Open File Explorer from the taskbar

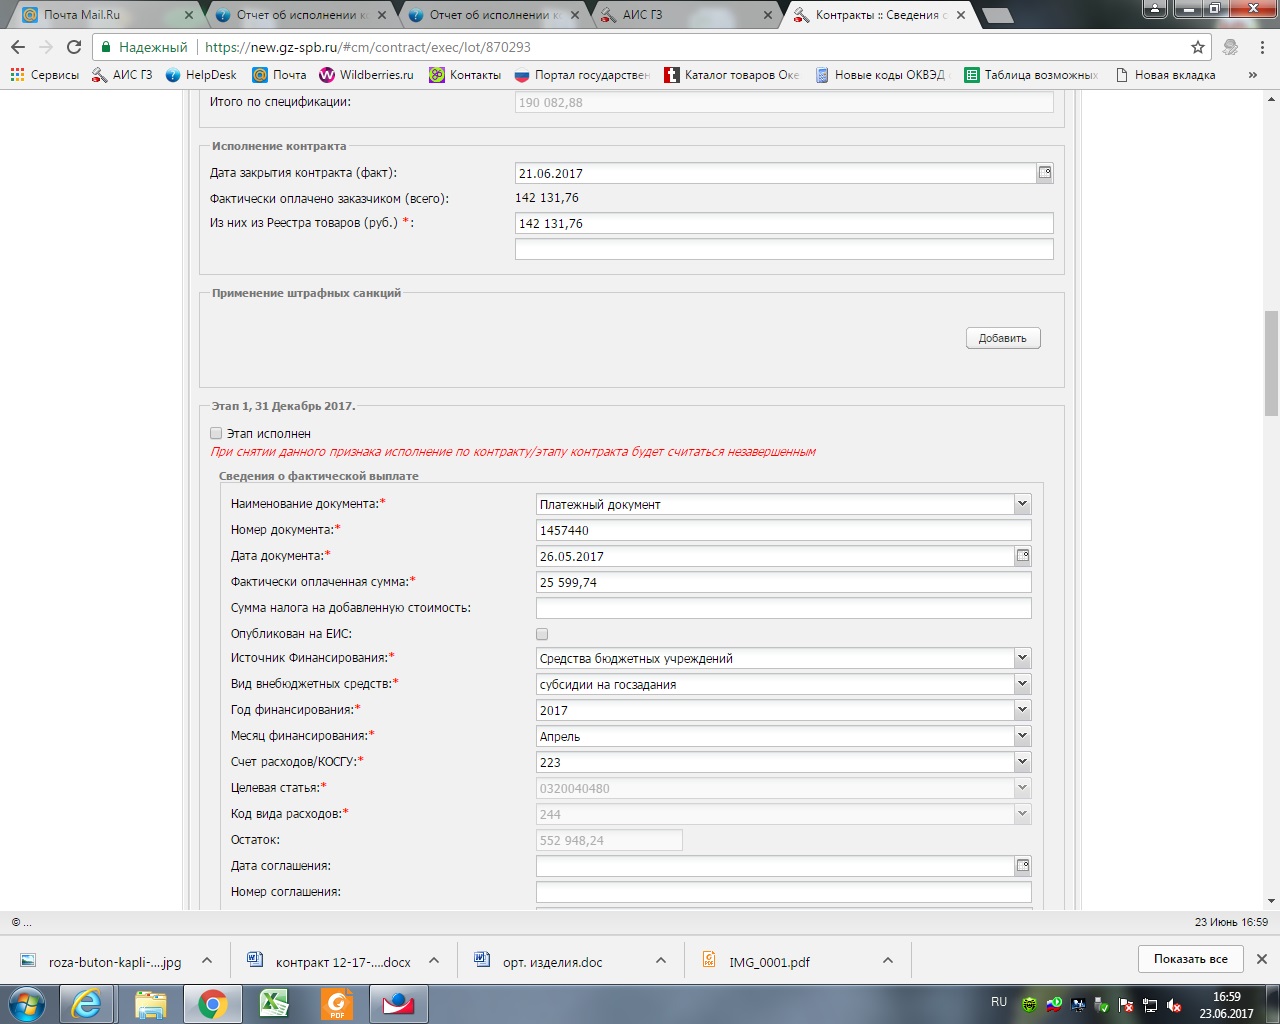150,1003
